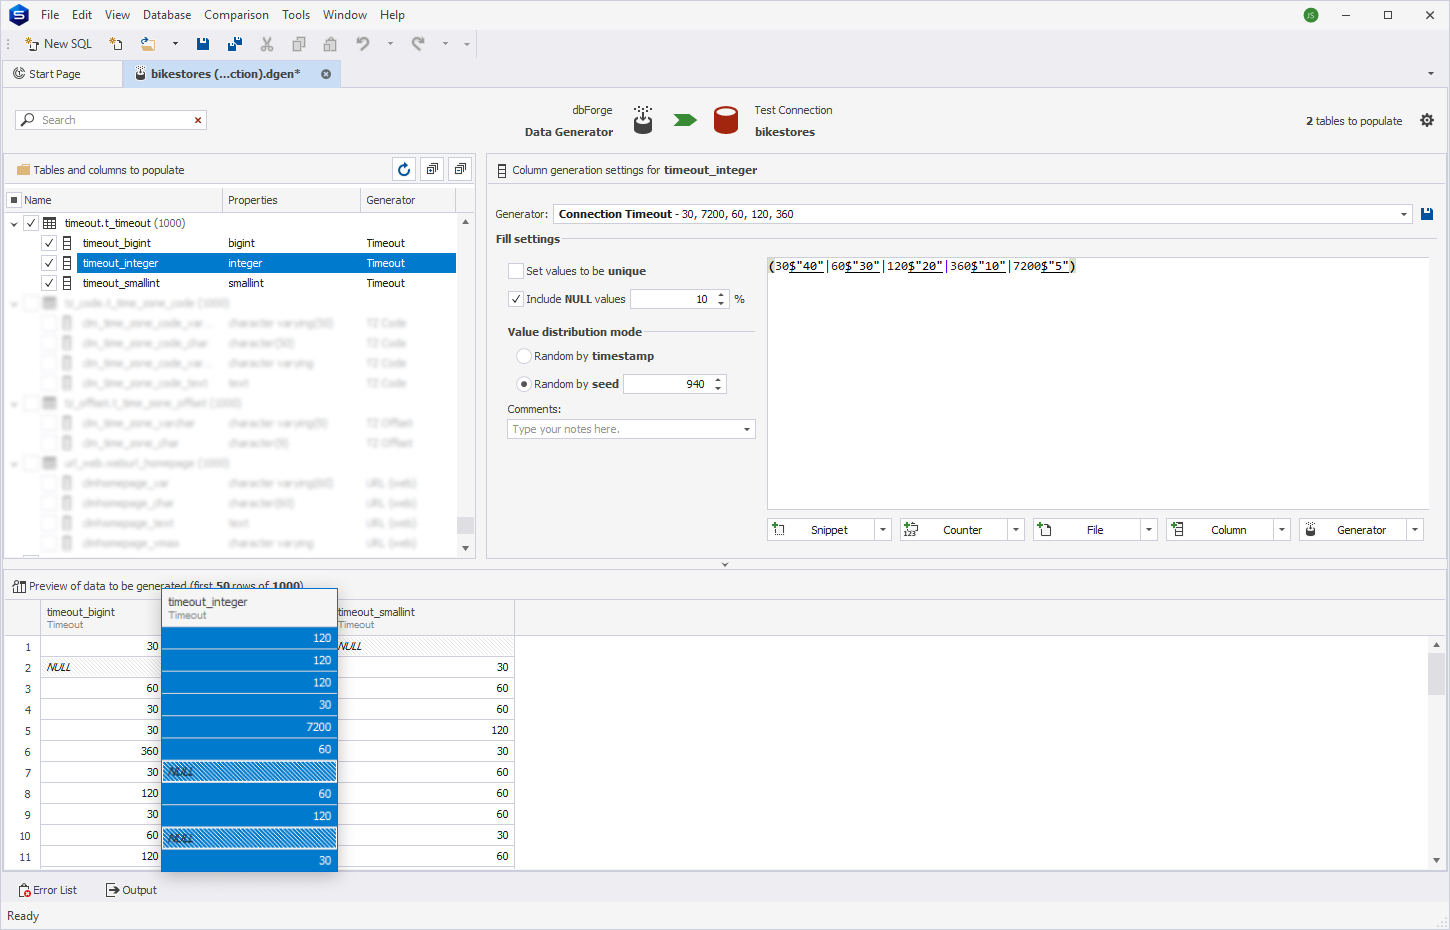Toggle the timeout.t_timeout table checkbox

click(31, 223)
